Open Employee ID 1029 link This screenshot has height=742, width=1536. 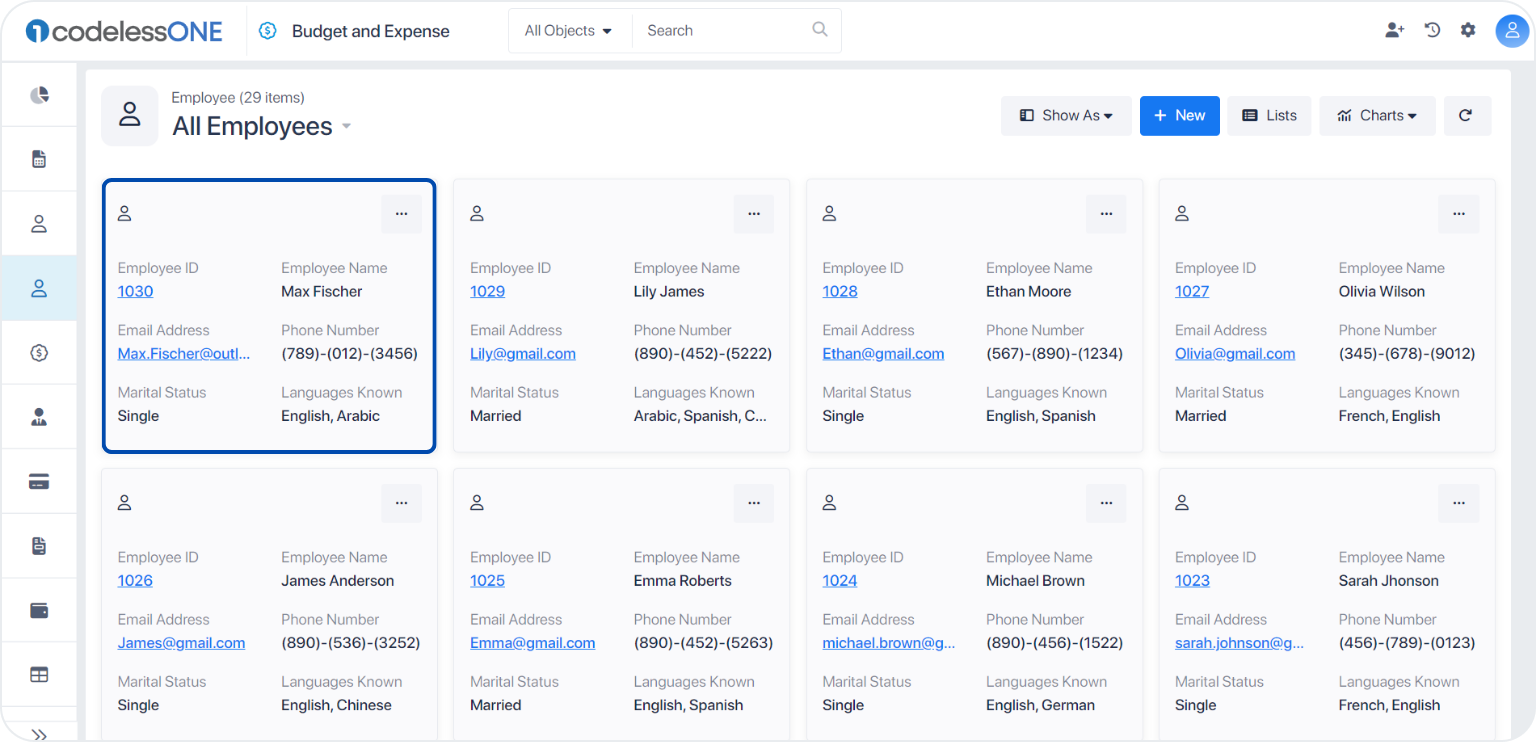pyautogui.click(x=487, y=292)
